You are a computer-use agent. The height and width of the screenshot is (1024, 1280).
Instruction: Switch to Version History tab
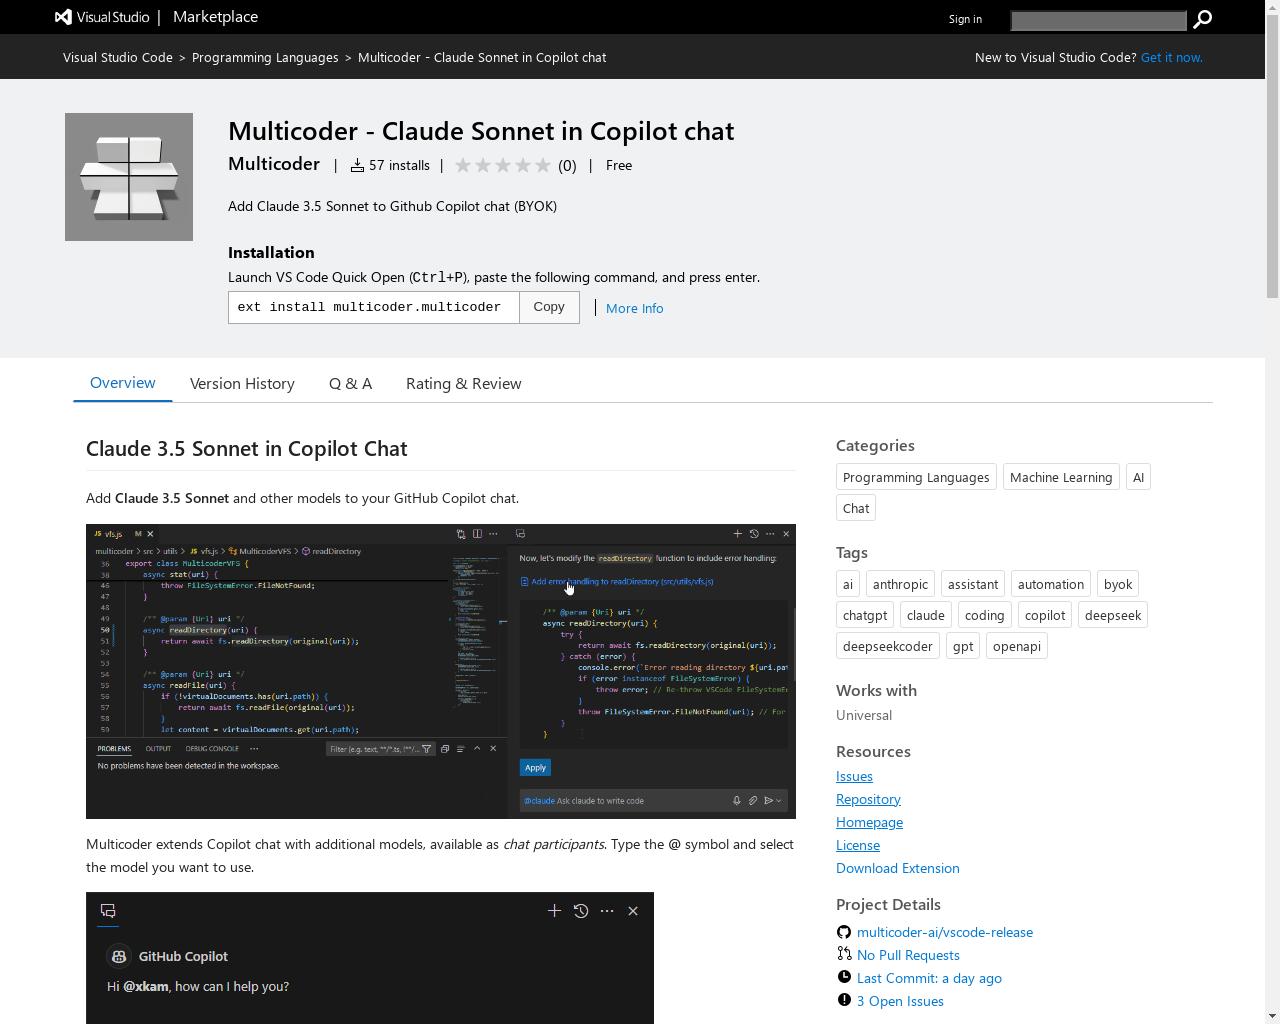click(242, 383)
